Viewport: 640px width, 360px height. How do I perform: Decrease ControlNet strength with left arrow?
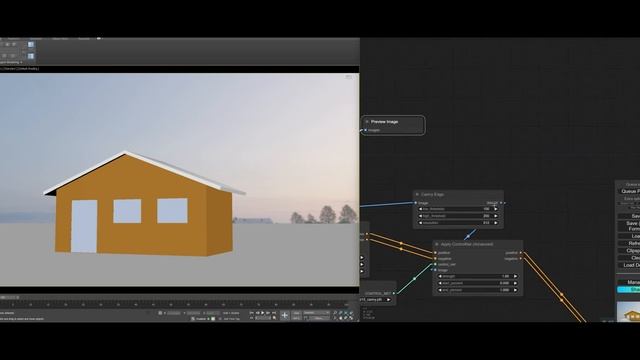440,276
